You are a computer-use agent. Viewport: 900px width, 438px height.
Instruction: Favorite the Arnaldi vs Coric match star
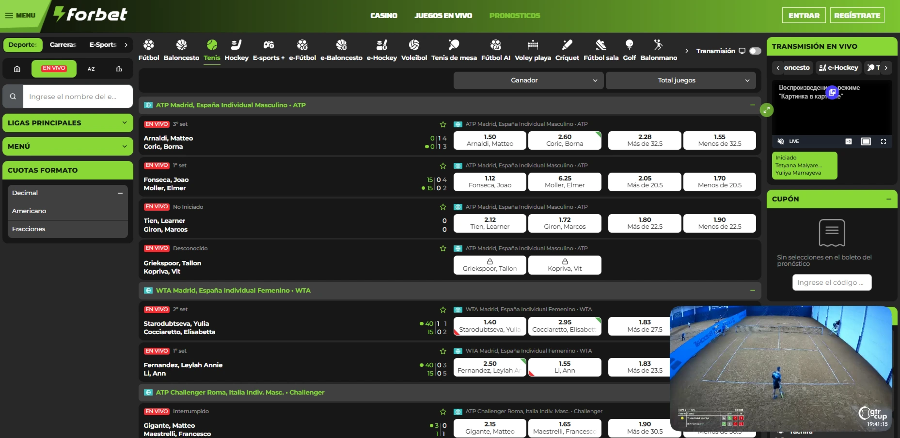(x=443, y=124)
